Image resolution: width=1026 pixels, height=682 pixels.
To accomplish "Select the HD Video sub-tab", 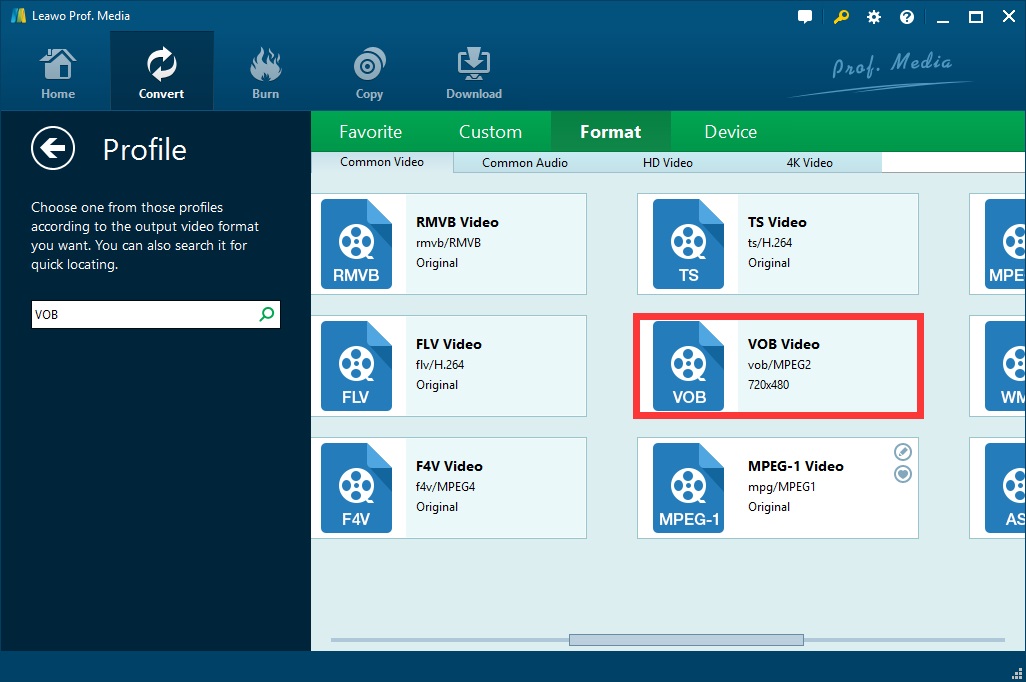I will coord(667,162).
